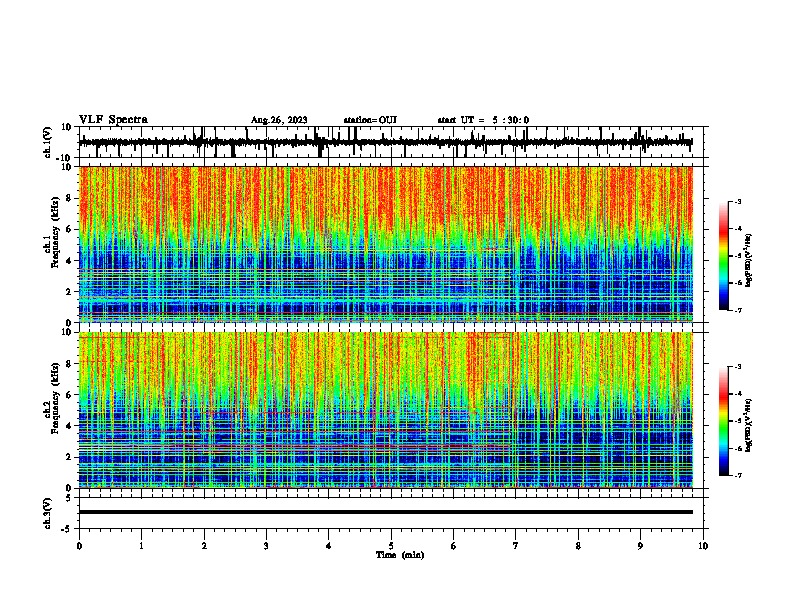The height and width of the screenshot is (612, 792).
Task: Click the '4' kHz tick of ch.2 spectrogram
Action: [x=70, y=426]
